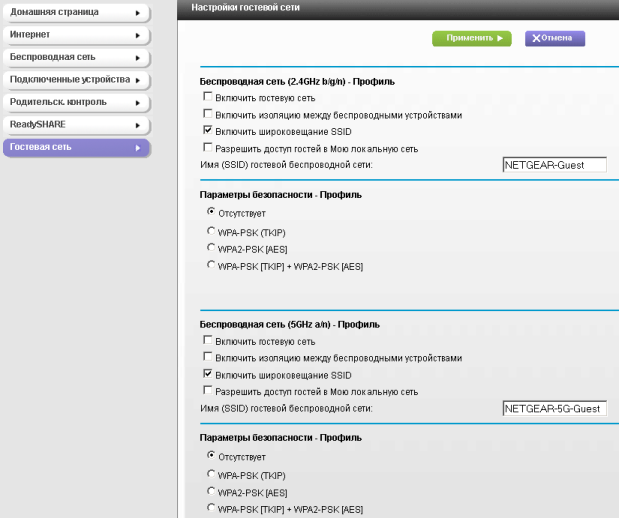Screen dimensions: 619x518
Task: Click the X icon on Отмена button
Action: 536,38
